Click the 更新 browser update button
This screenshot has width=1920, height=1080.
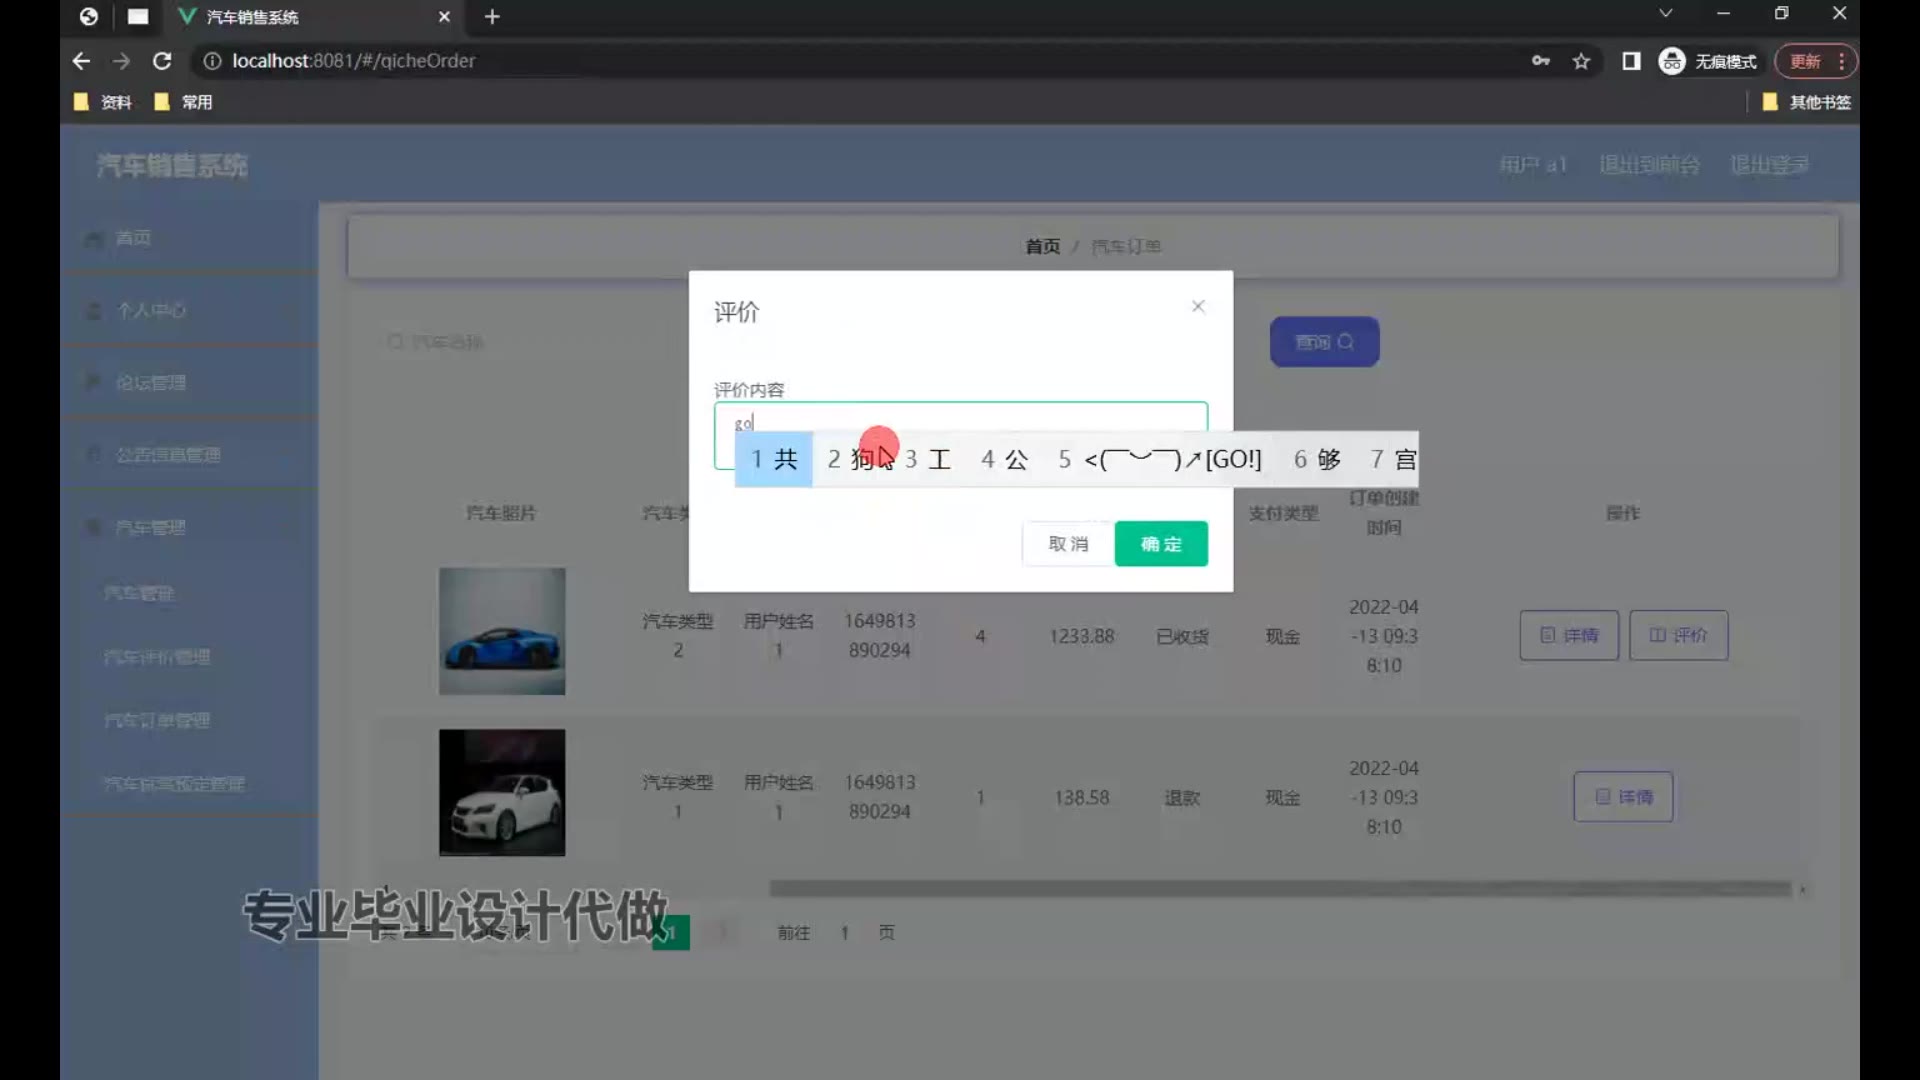(1805, 61)
